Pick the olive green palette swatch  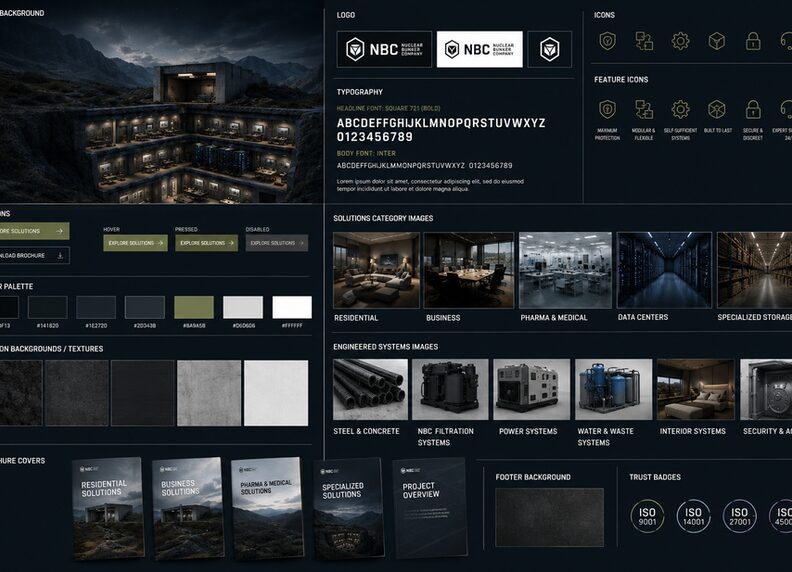coord(194,307)
